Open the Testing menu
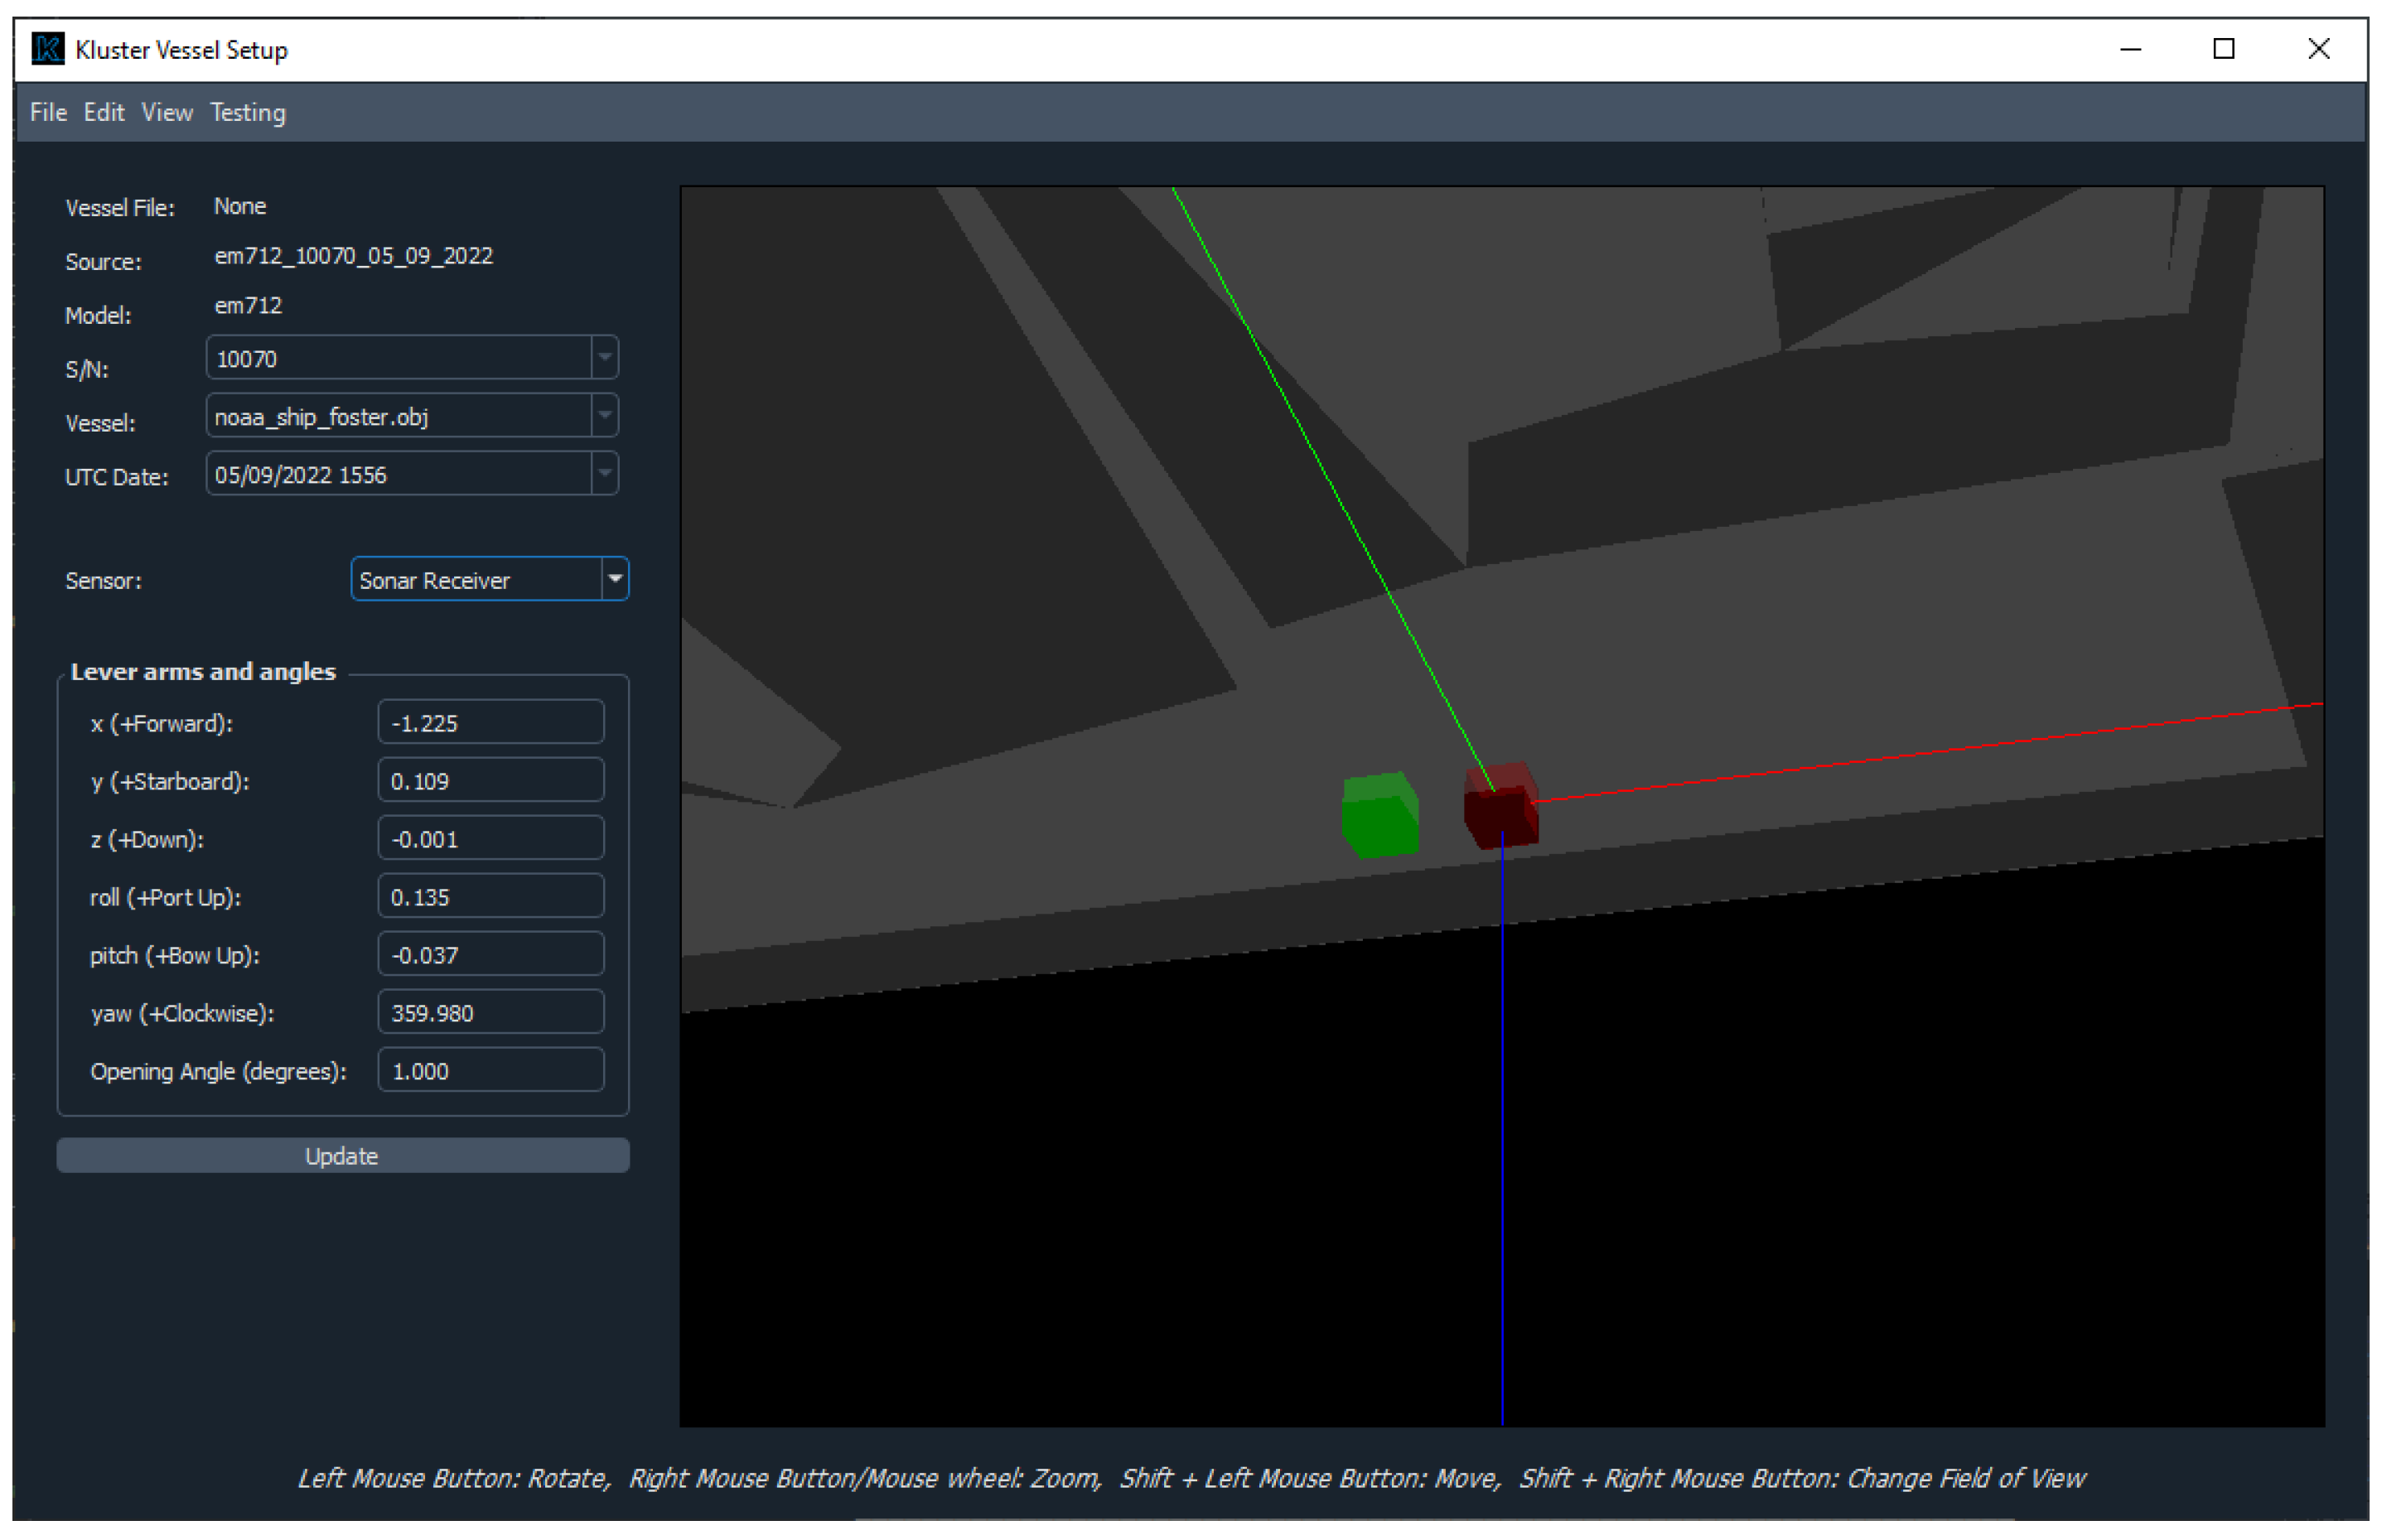This screenshot has height=1540, width=2382. pos(248,112)
